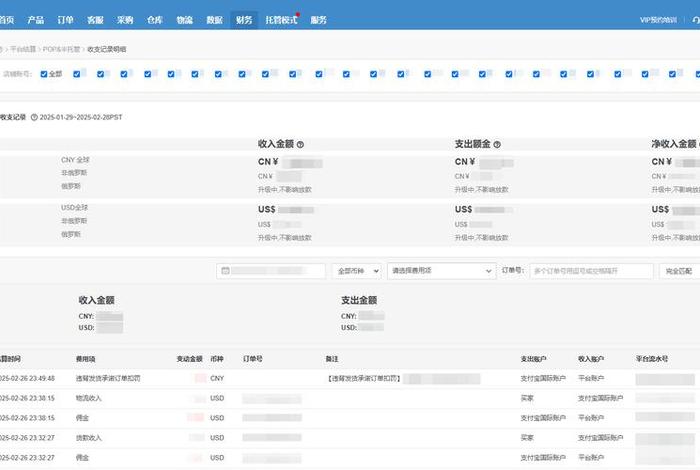Open the 物流 navigation item
The width and height of the screenshot is (700, 470).
pos(184,20)
